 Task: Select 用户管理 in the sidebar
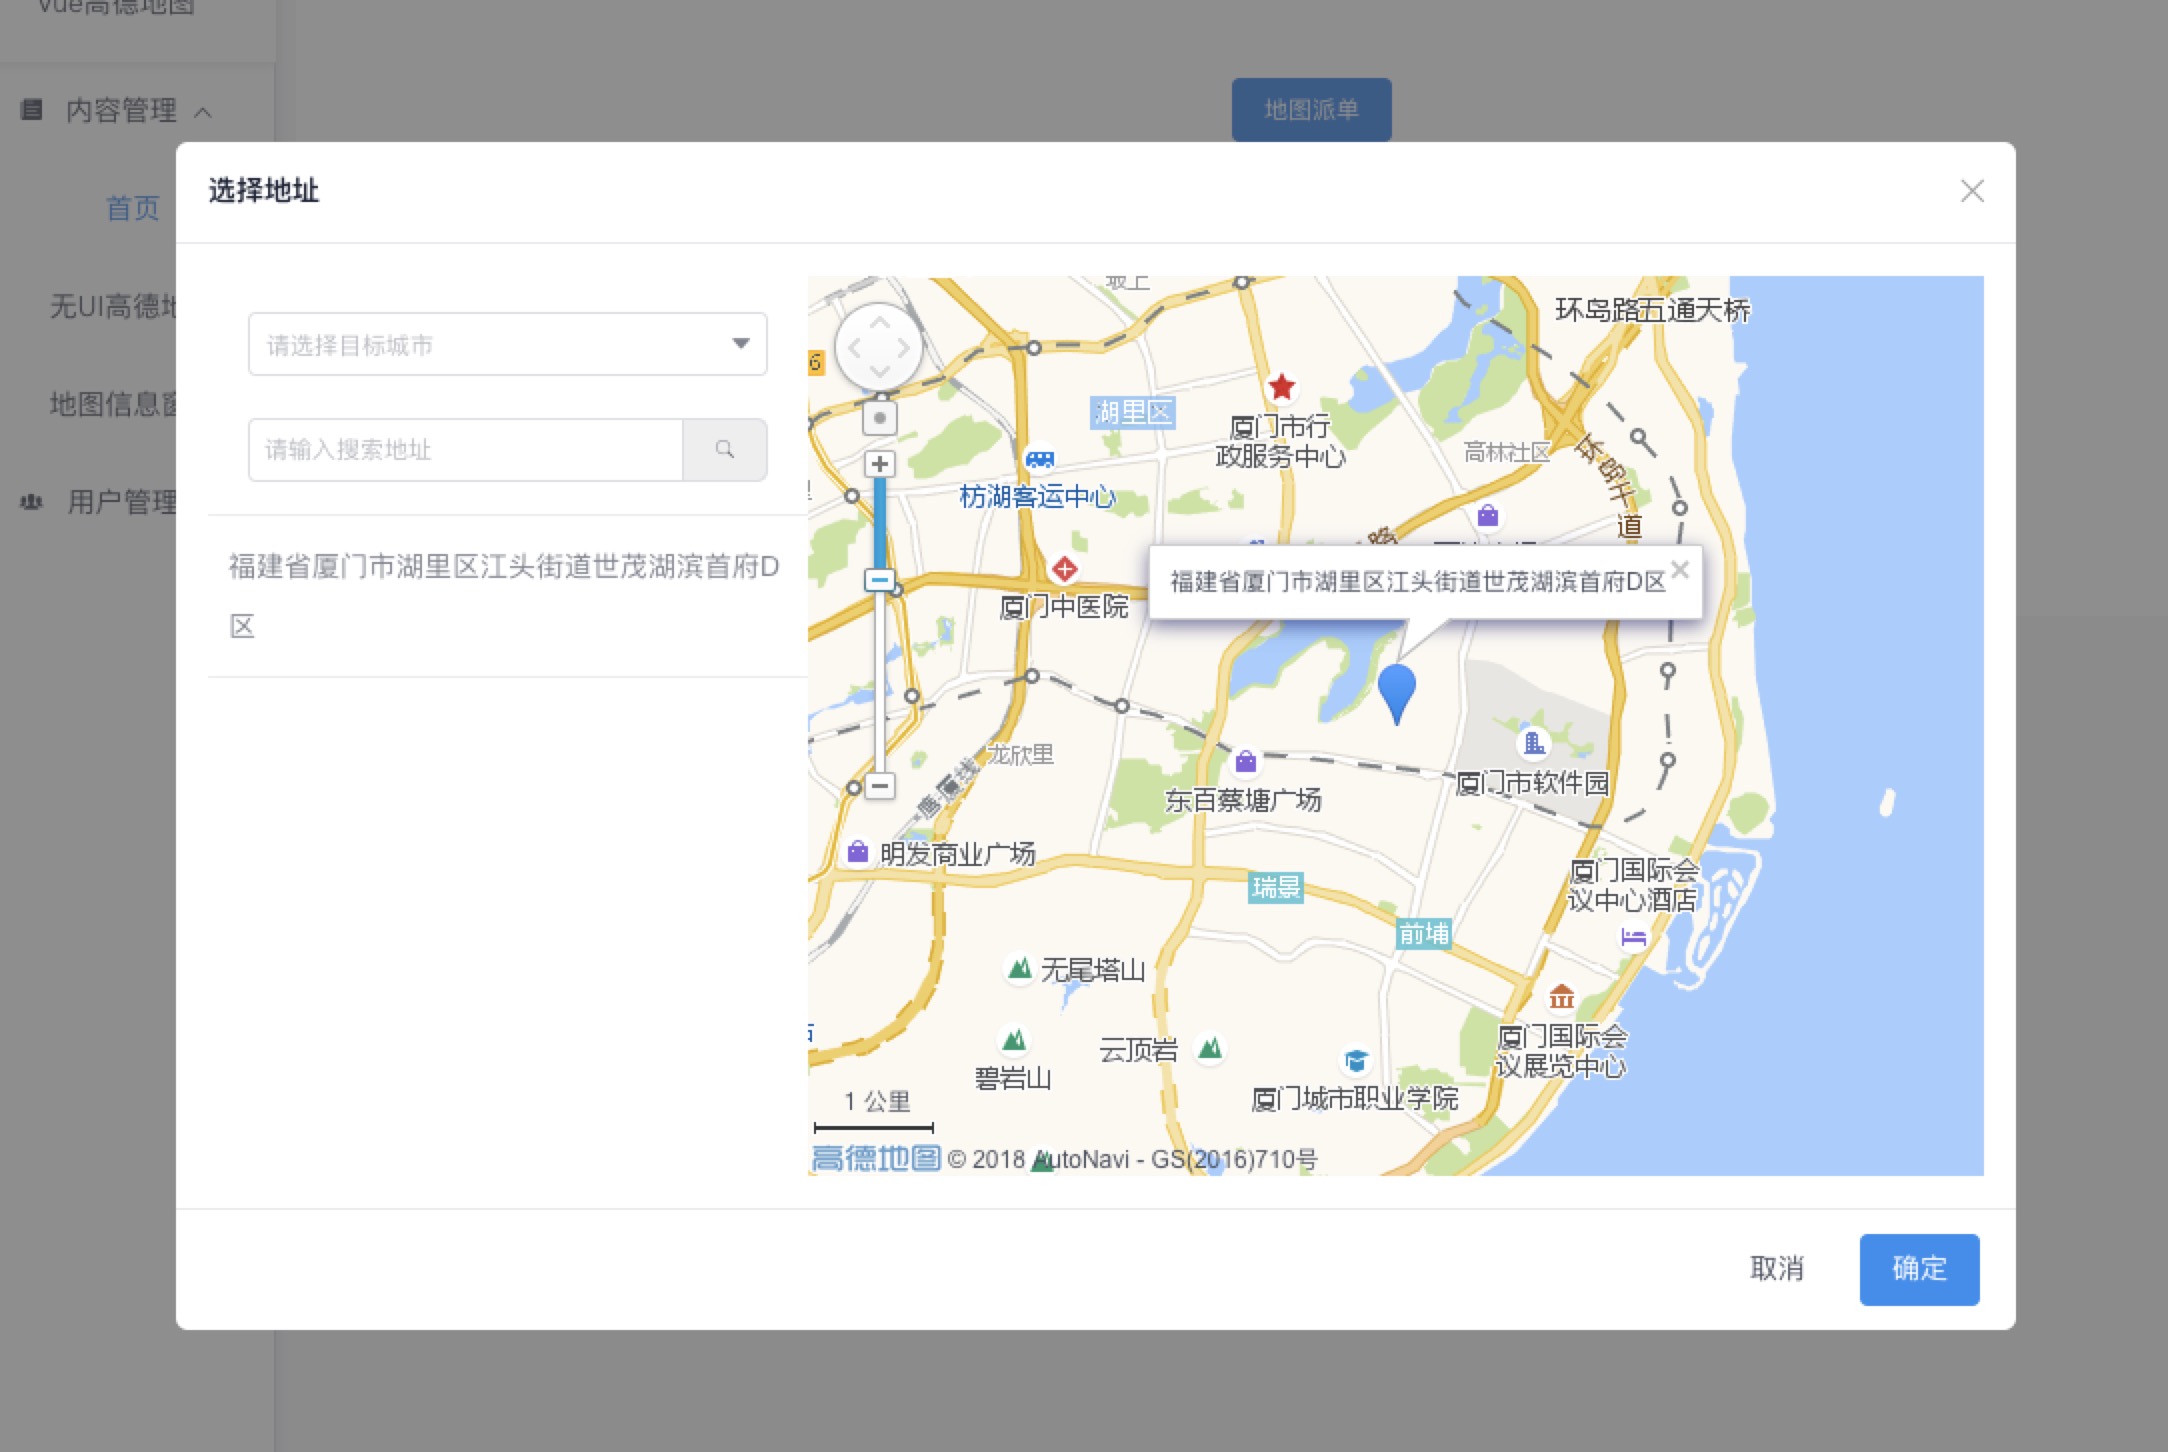tap(120, 502)
